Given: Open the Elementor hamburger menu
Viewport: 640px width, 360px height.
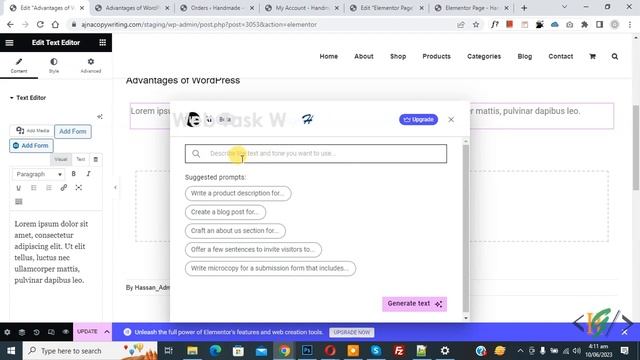Looking at the screenshot, I should click(9, 42).
